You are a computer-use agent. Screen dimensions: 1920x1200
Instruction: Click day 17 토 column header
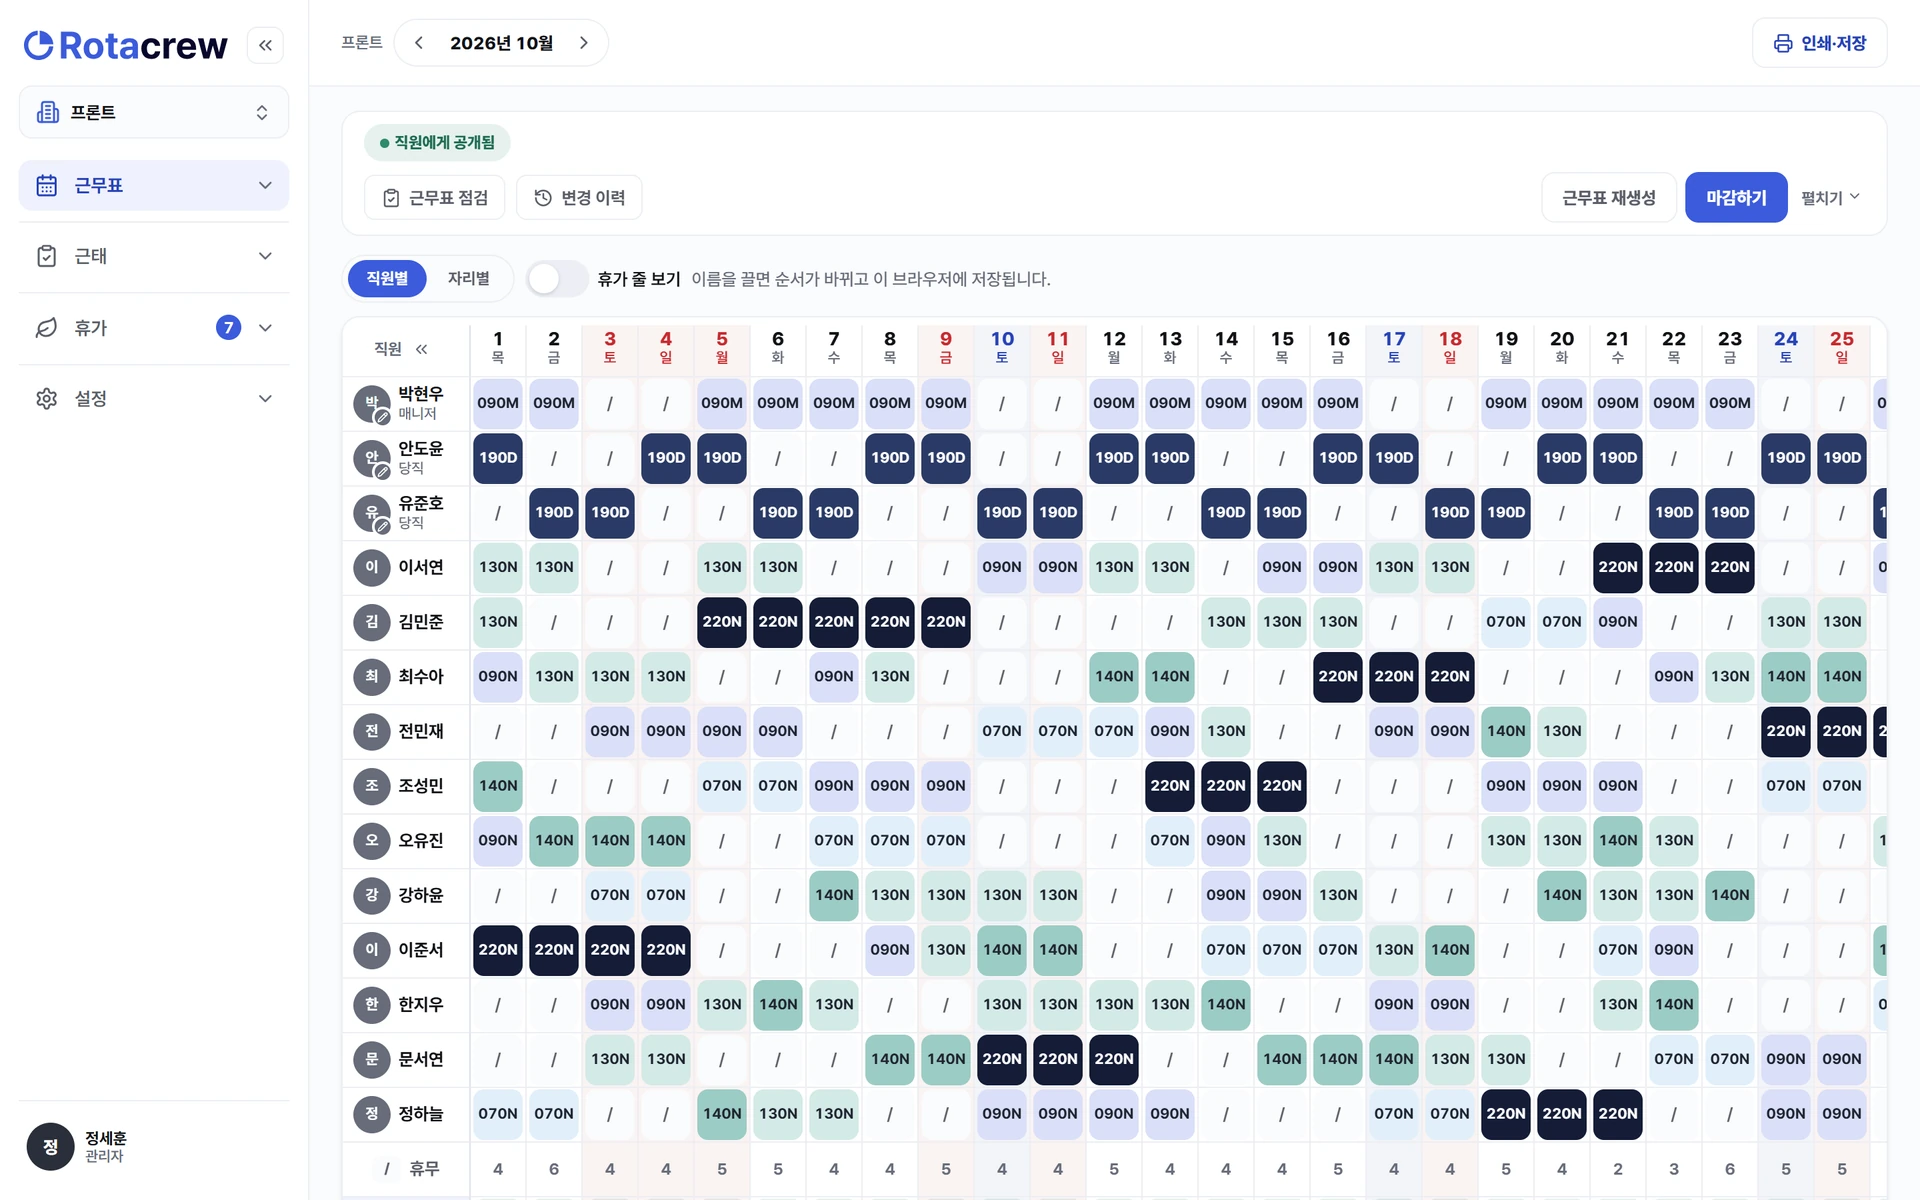[1394, 347]
